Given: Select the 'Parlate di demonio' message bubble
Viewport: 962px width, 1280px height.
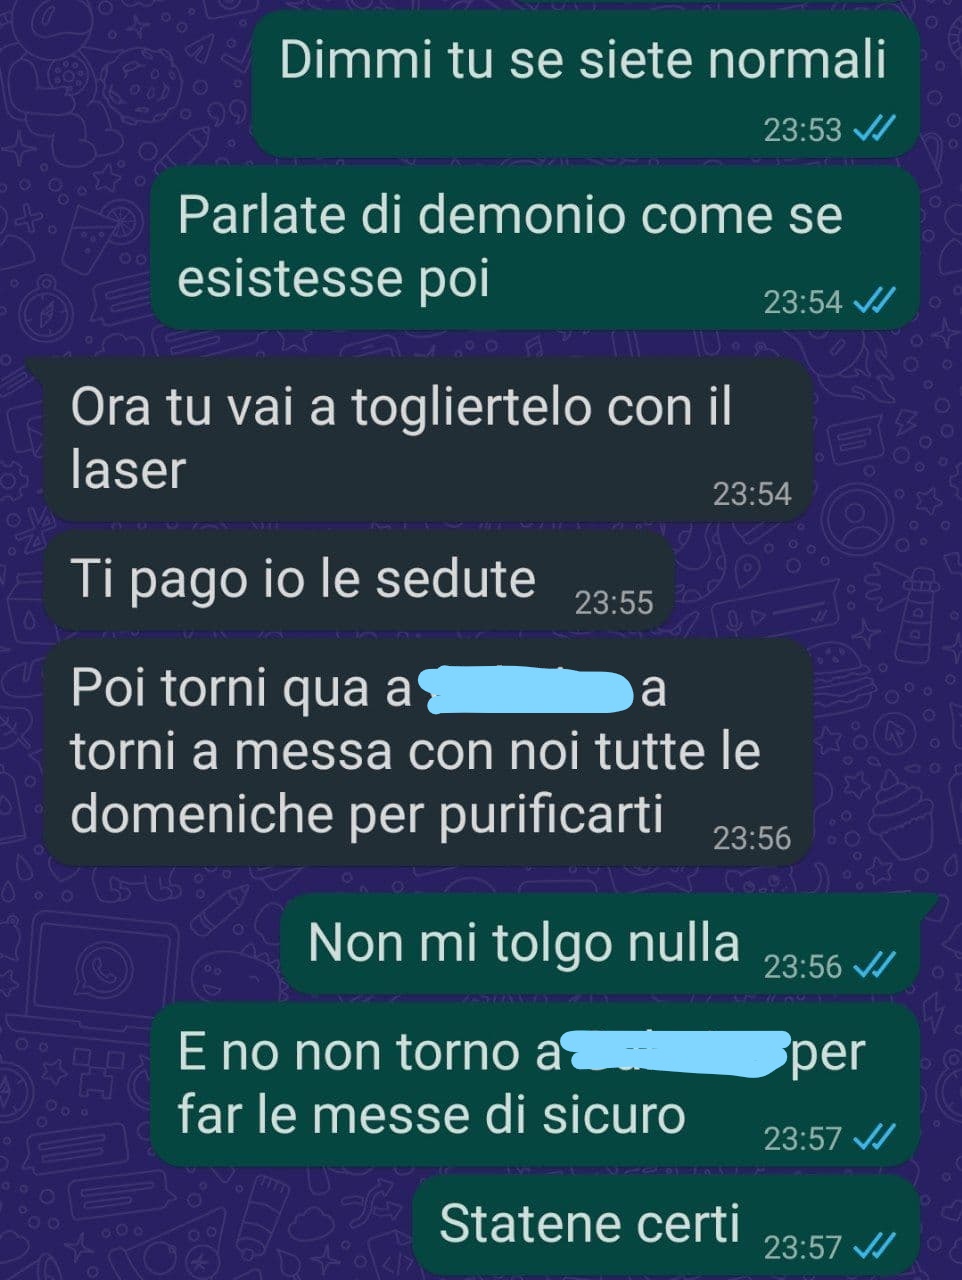Looking at the screenshot, I should click(x=535, y=249).
